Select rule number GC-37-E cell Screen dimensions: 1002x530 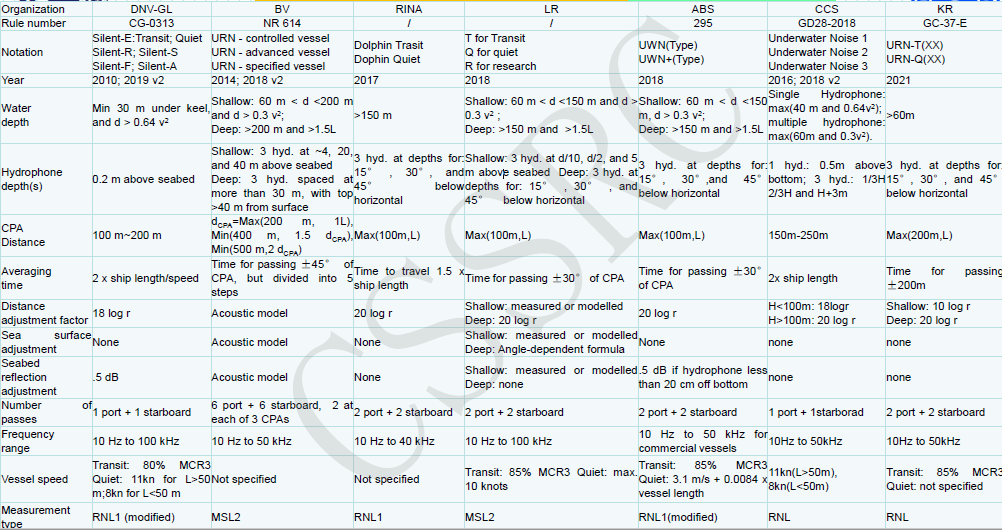(x=944, y=24)
